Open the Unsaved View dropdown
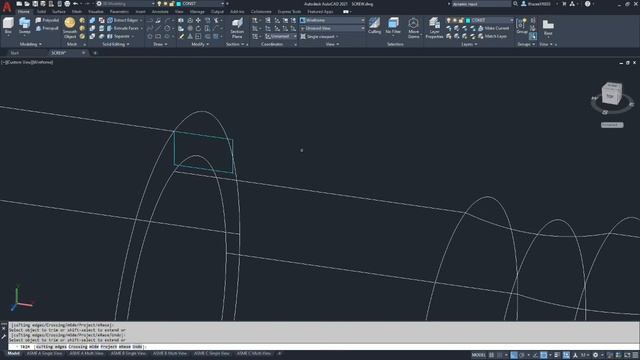This screenshot has height=360, width=640. pyautogui.click(x=332, y=28)
